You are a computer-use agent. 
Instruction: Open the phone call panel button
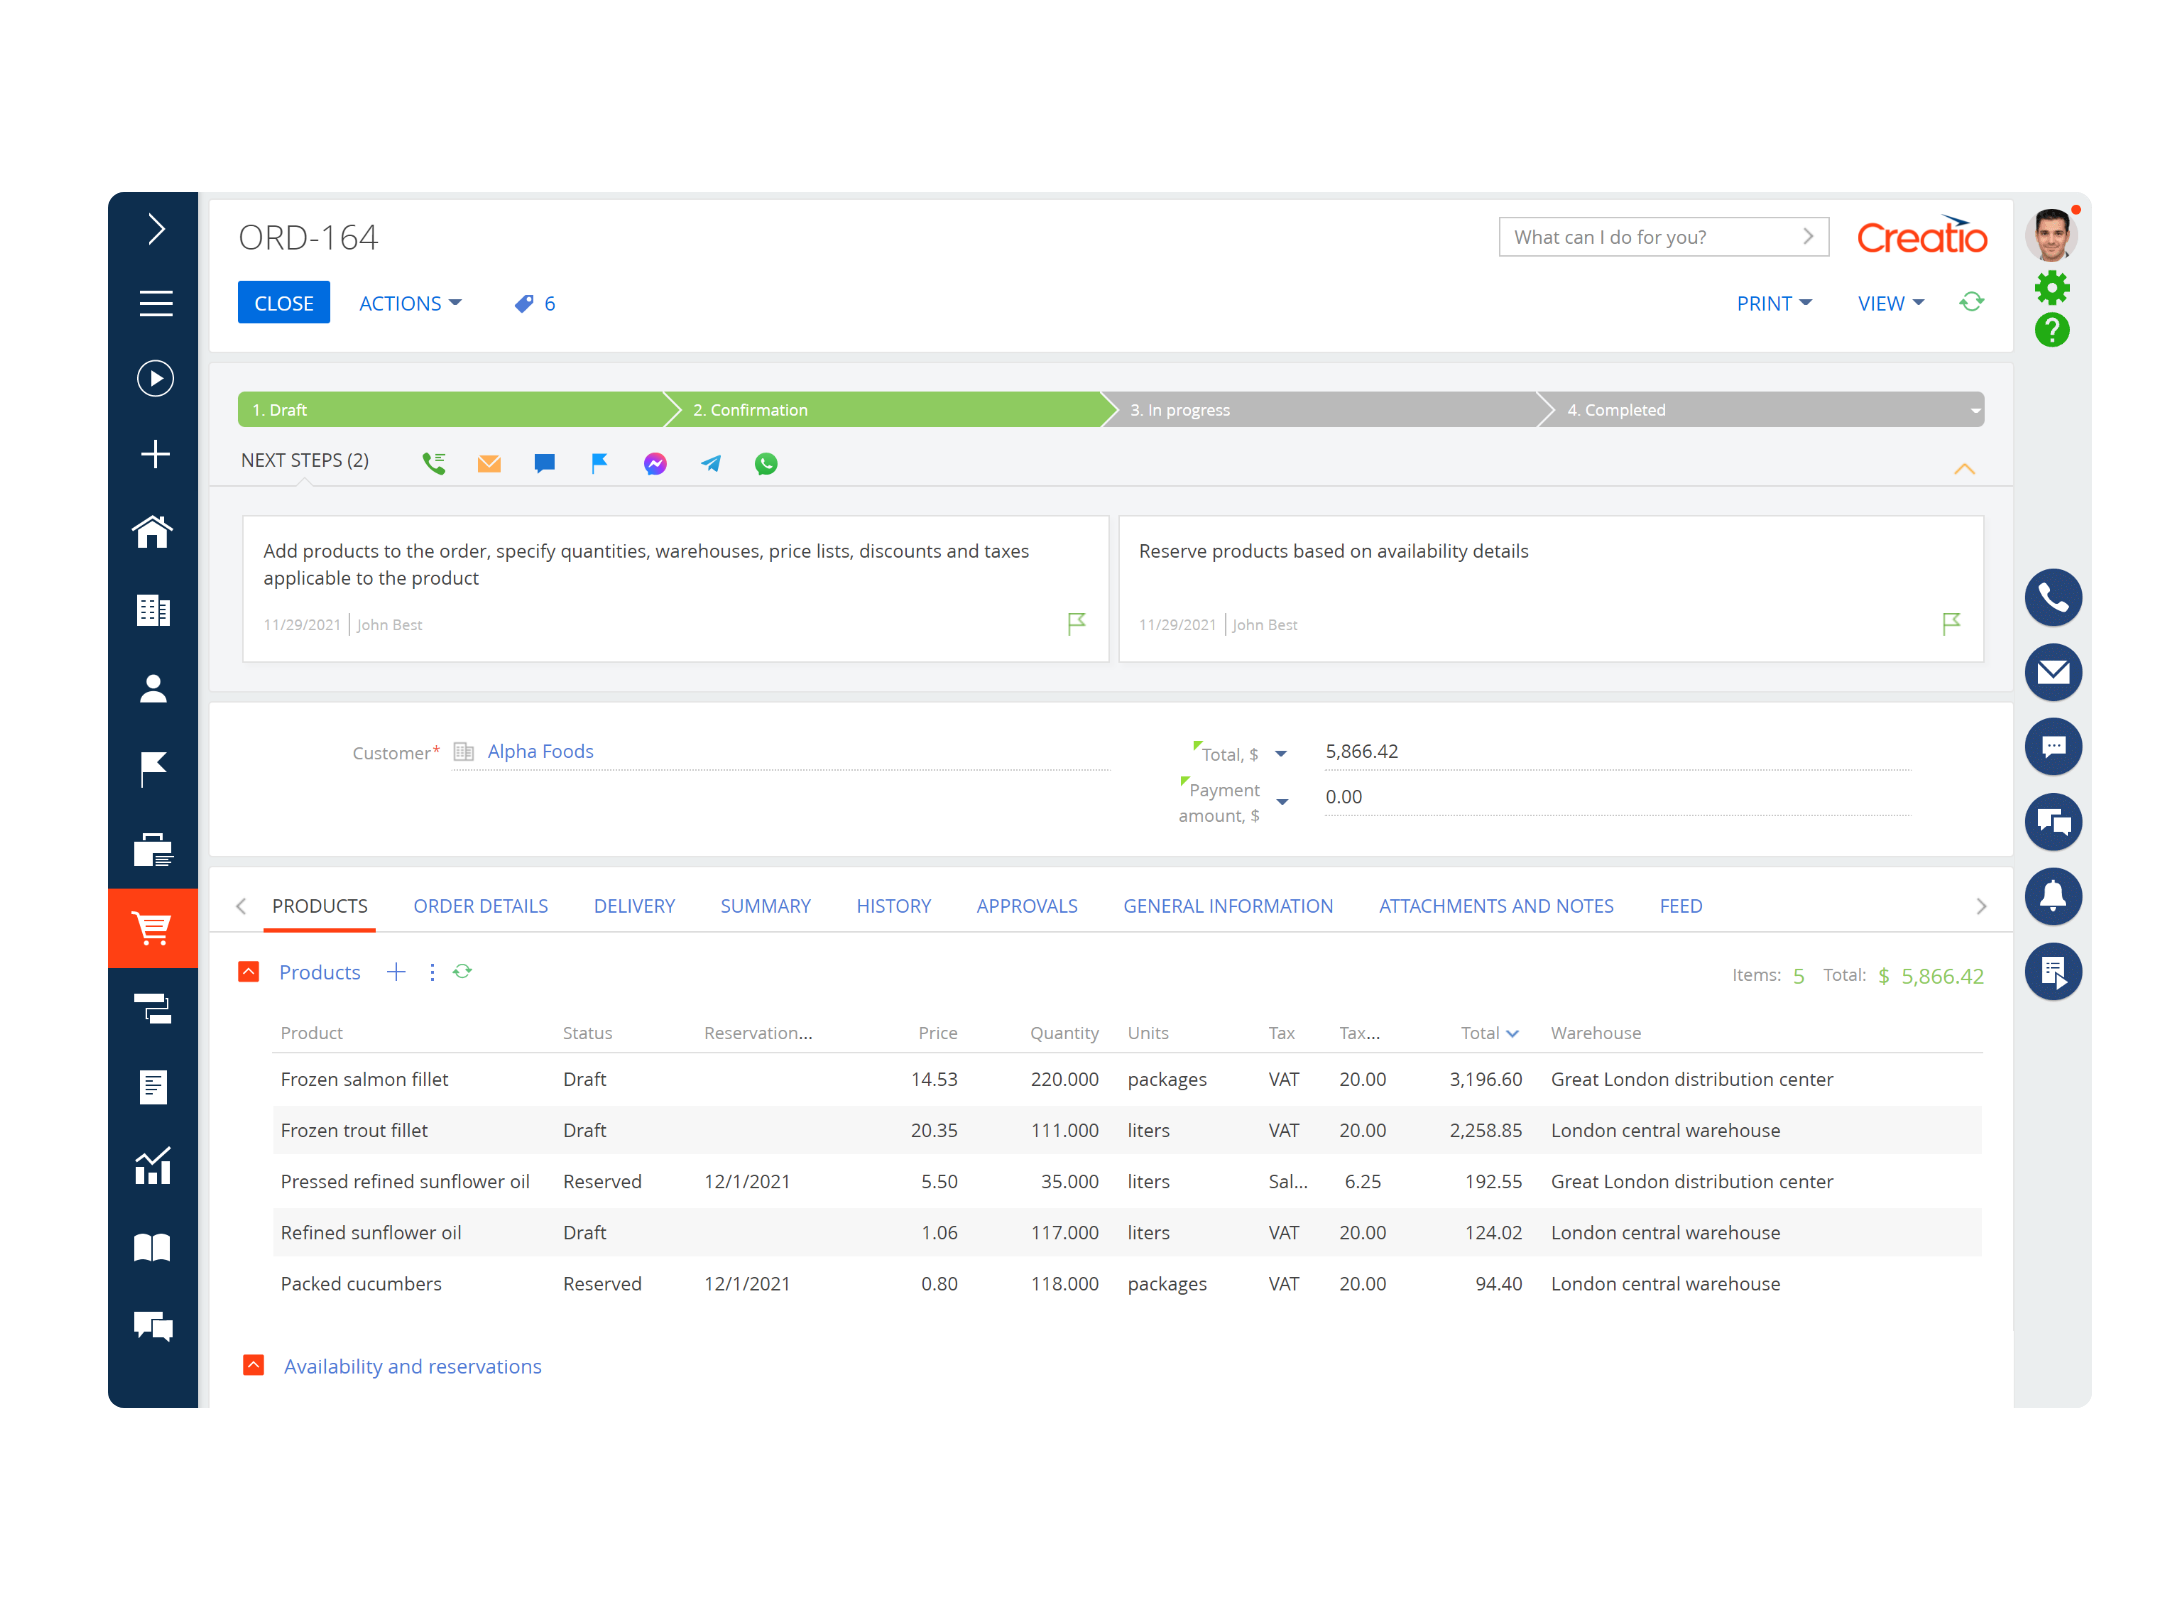coord(2052,598)
